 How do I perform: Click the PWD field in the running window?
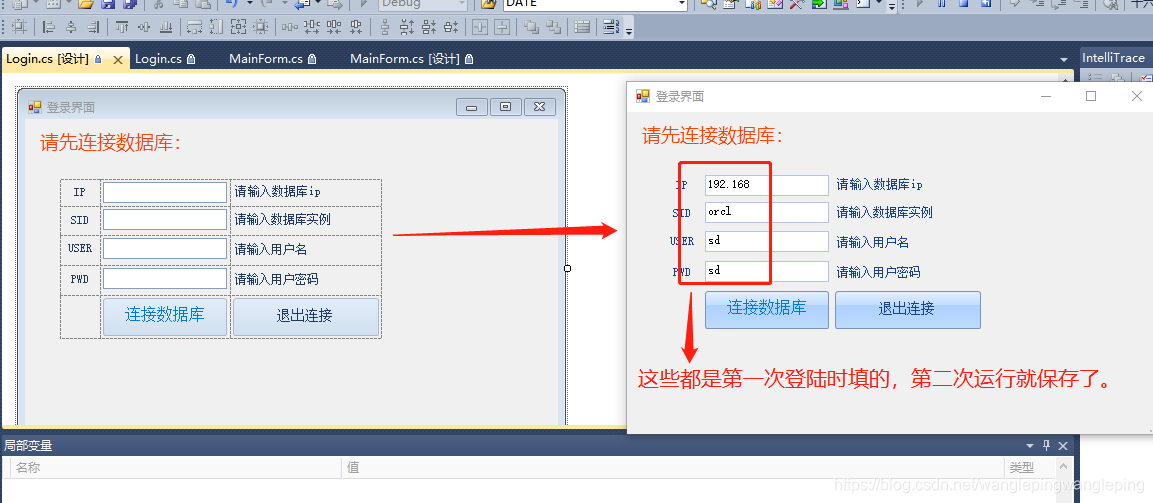(767, 271)
